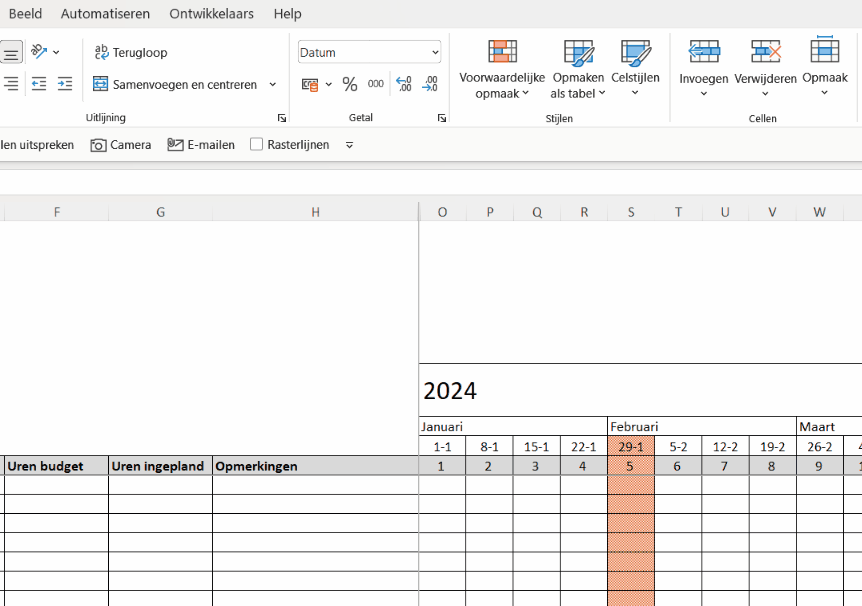
Task: Select column header H
Action: coord(316,212)
